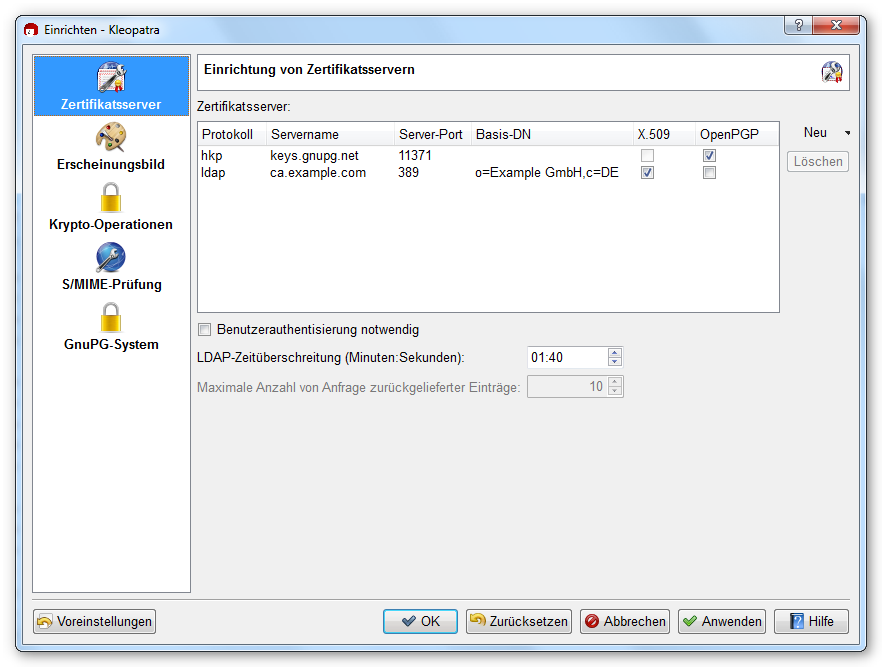Screen dimensions: 882x667
Task: Click the Kleopatra icon in the titlebar
Action: click(x=29, y=29)
